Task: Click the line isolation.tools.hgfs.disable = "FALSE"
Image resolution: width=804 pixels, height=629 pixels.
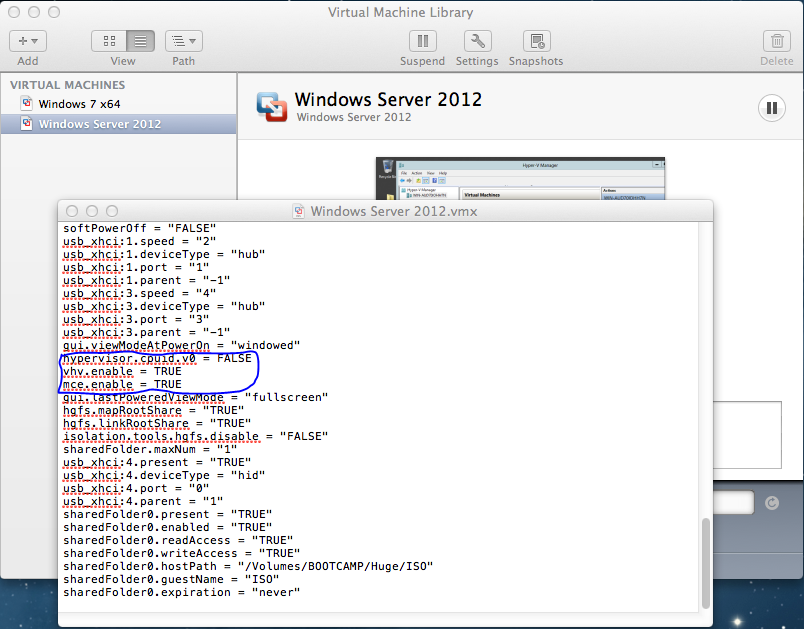Action: (195, 436)
